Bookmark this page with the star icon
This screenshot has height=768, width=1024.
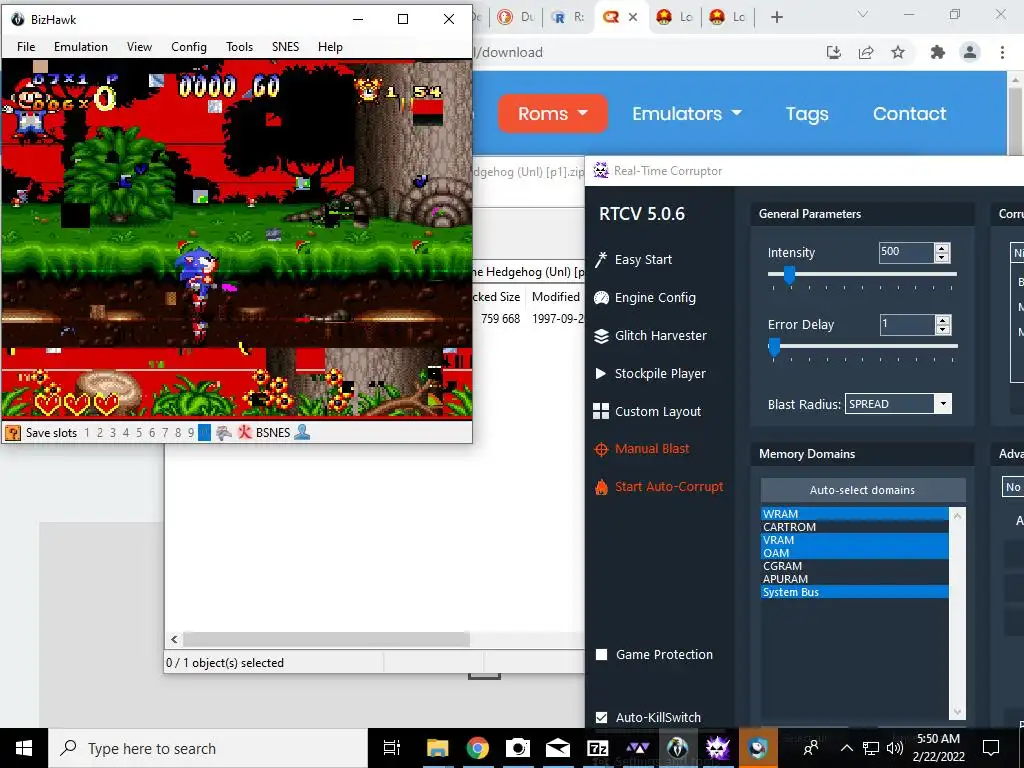point(898,52)
